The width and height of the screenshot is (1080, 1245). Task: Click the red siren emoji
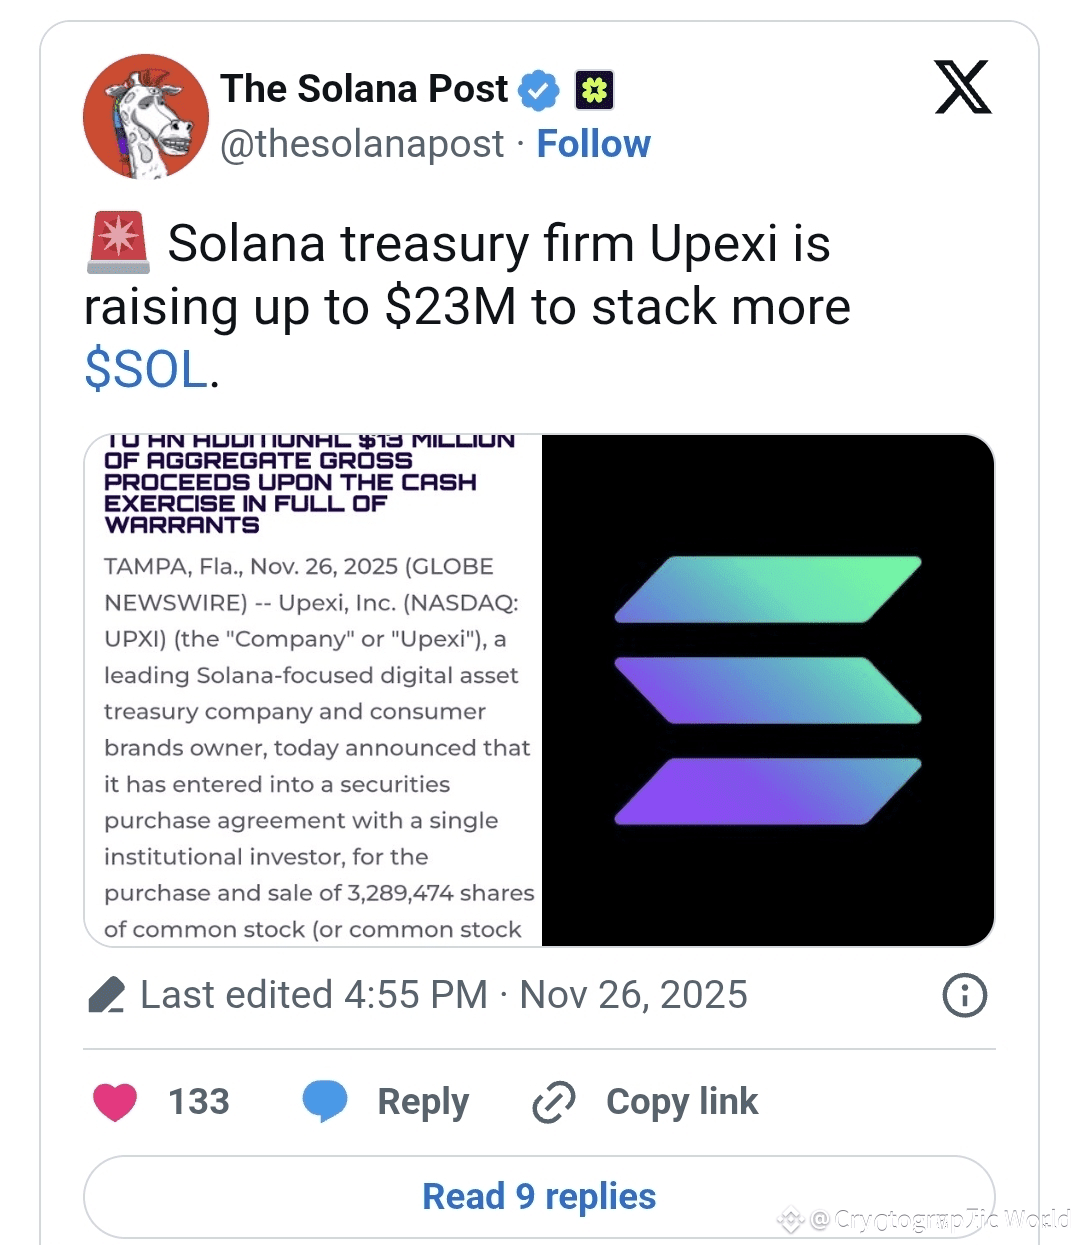click(119, 243)
